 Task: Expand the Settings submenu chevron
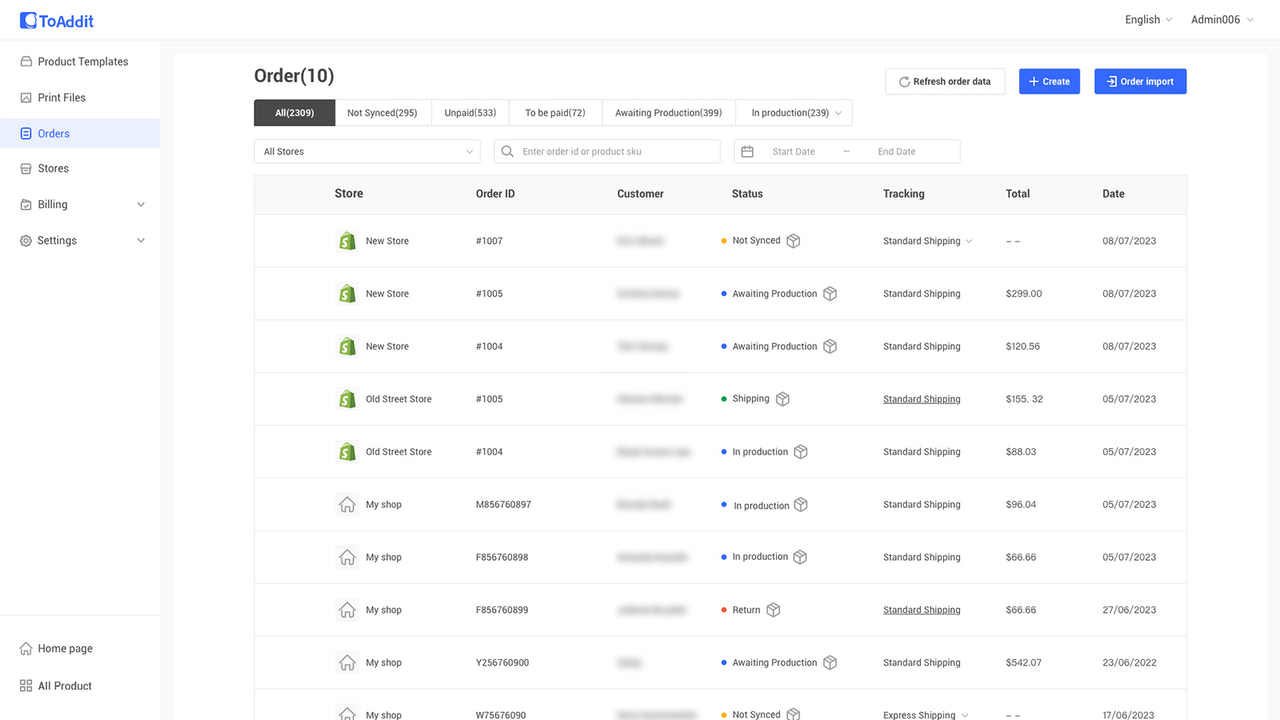(141, 241)
